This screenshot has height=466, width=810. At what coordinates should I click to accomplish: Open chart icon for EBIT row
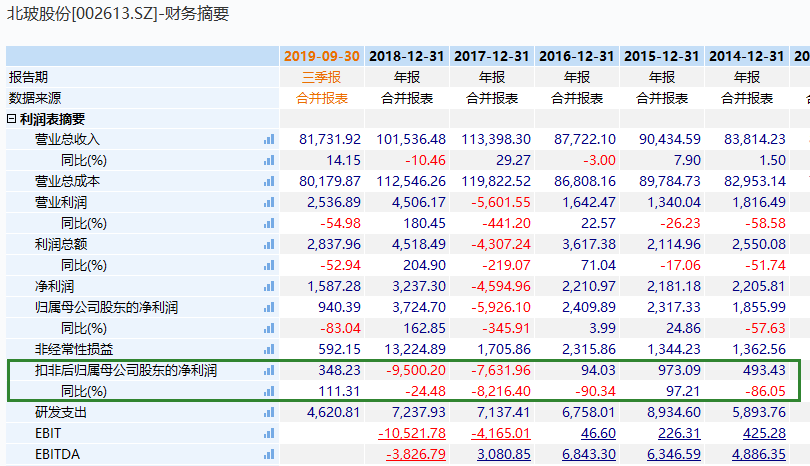click(269, 433)
